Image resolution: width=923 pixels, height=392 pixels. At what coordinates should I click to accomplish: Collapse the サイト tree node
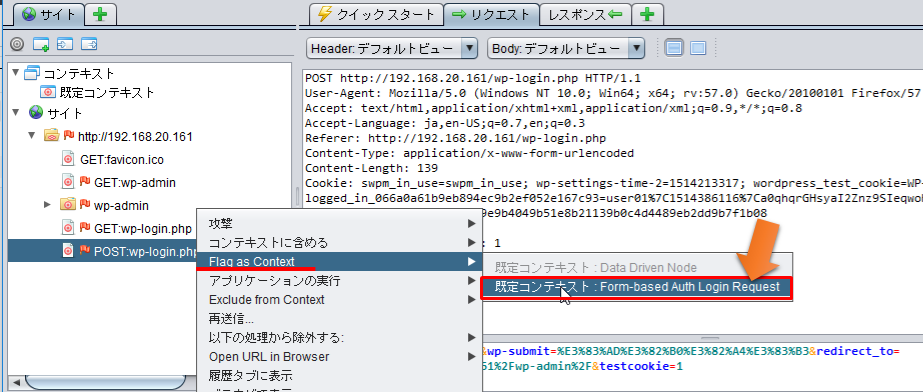(15, 112)
